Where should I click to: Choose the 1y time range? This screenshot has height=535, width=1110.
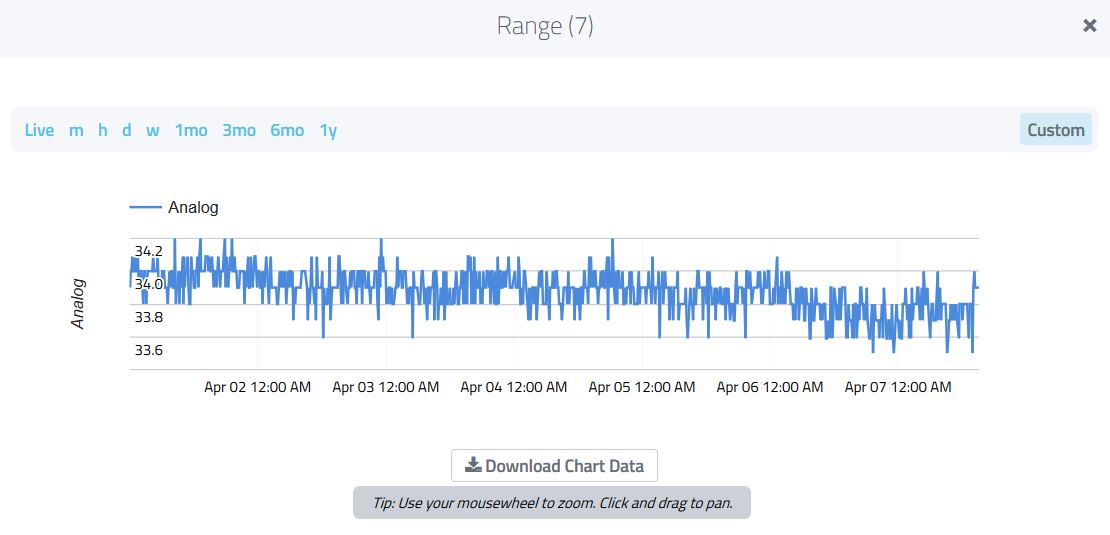(328, 130)
